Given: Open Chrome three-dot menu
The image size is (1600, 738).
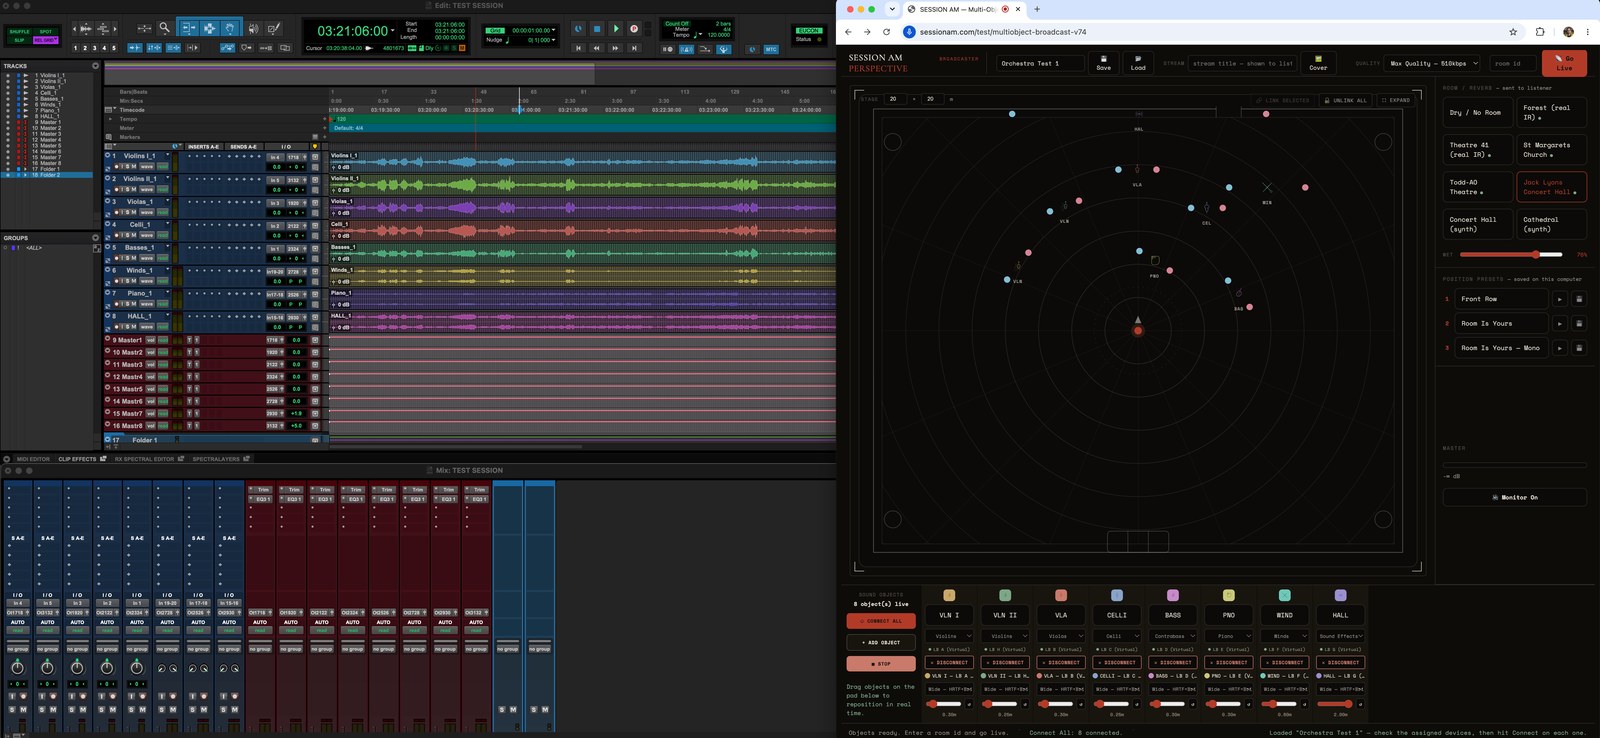Looking at the screenshot, I should coord(1587,32).
